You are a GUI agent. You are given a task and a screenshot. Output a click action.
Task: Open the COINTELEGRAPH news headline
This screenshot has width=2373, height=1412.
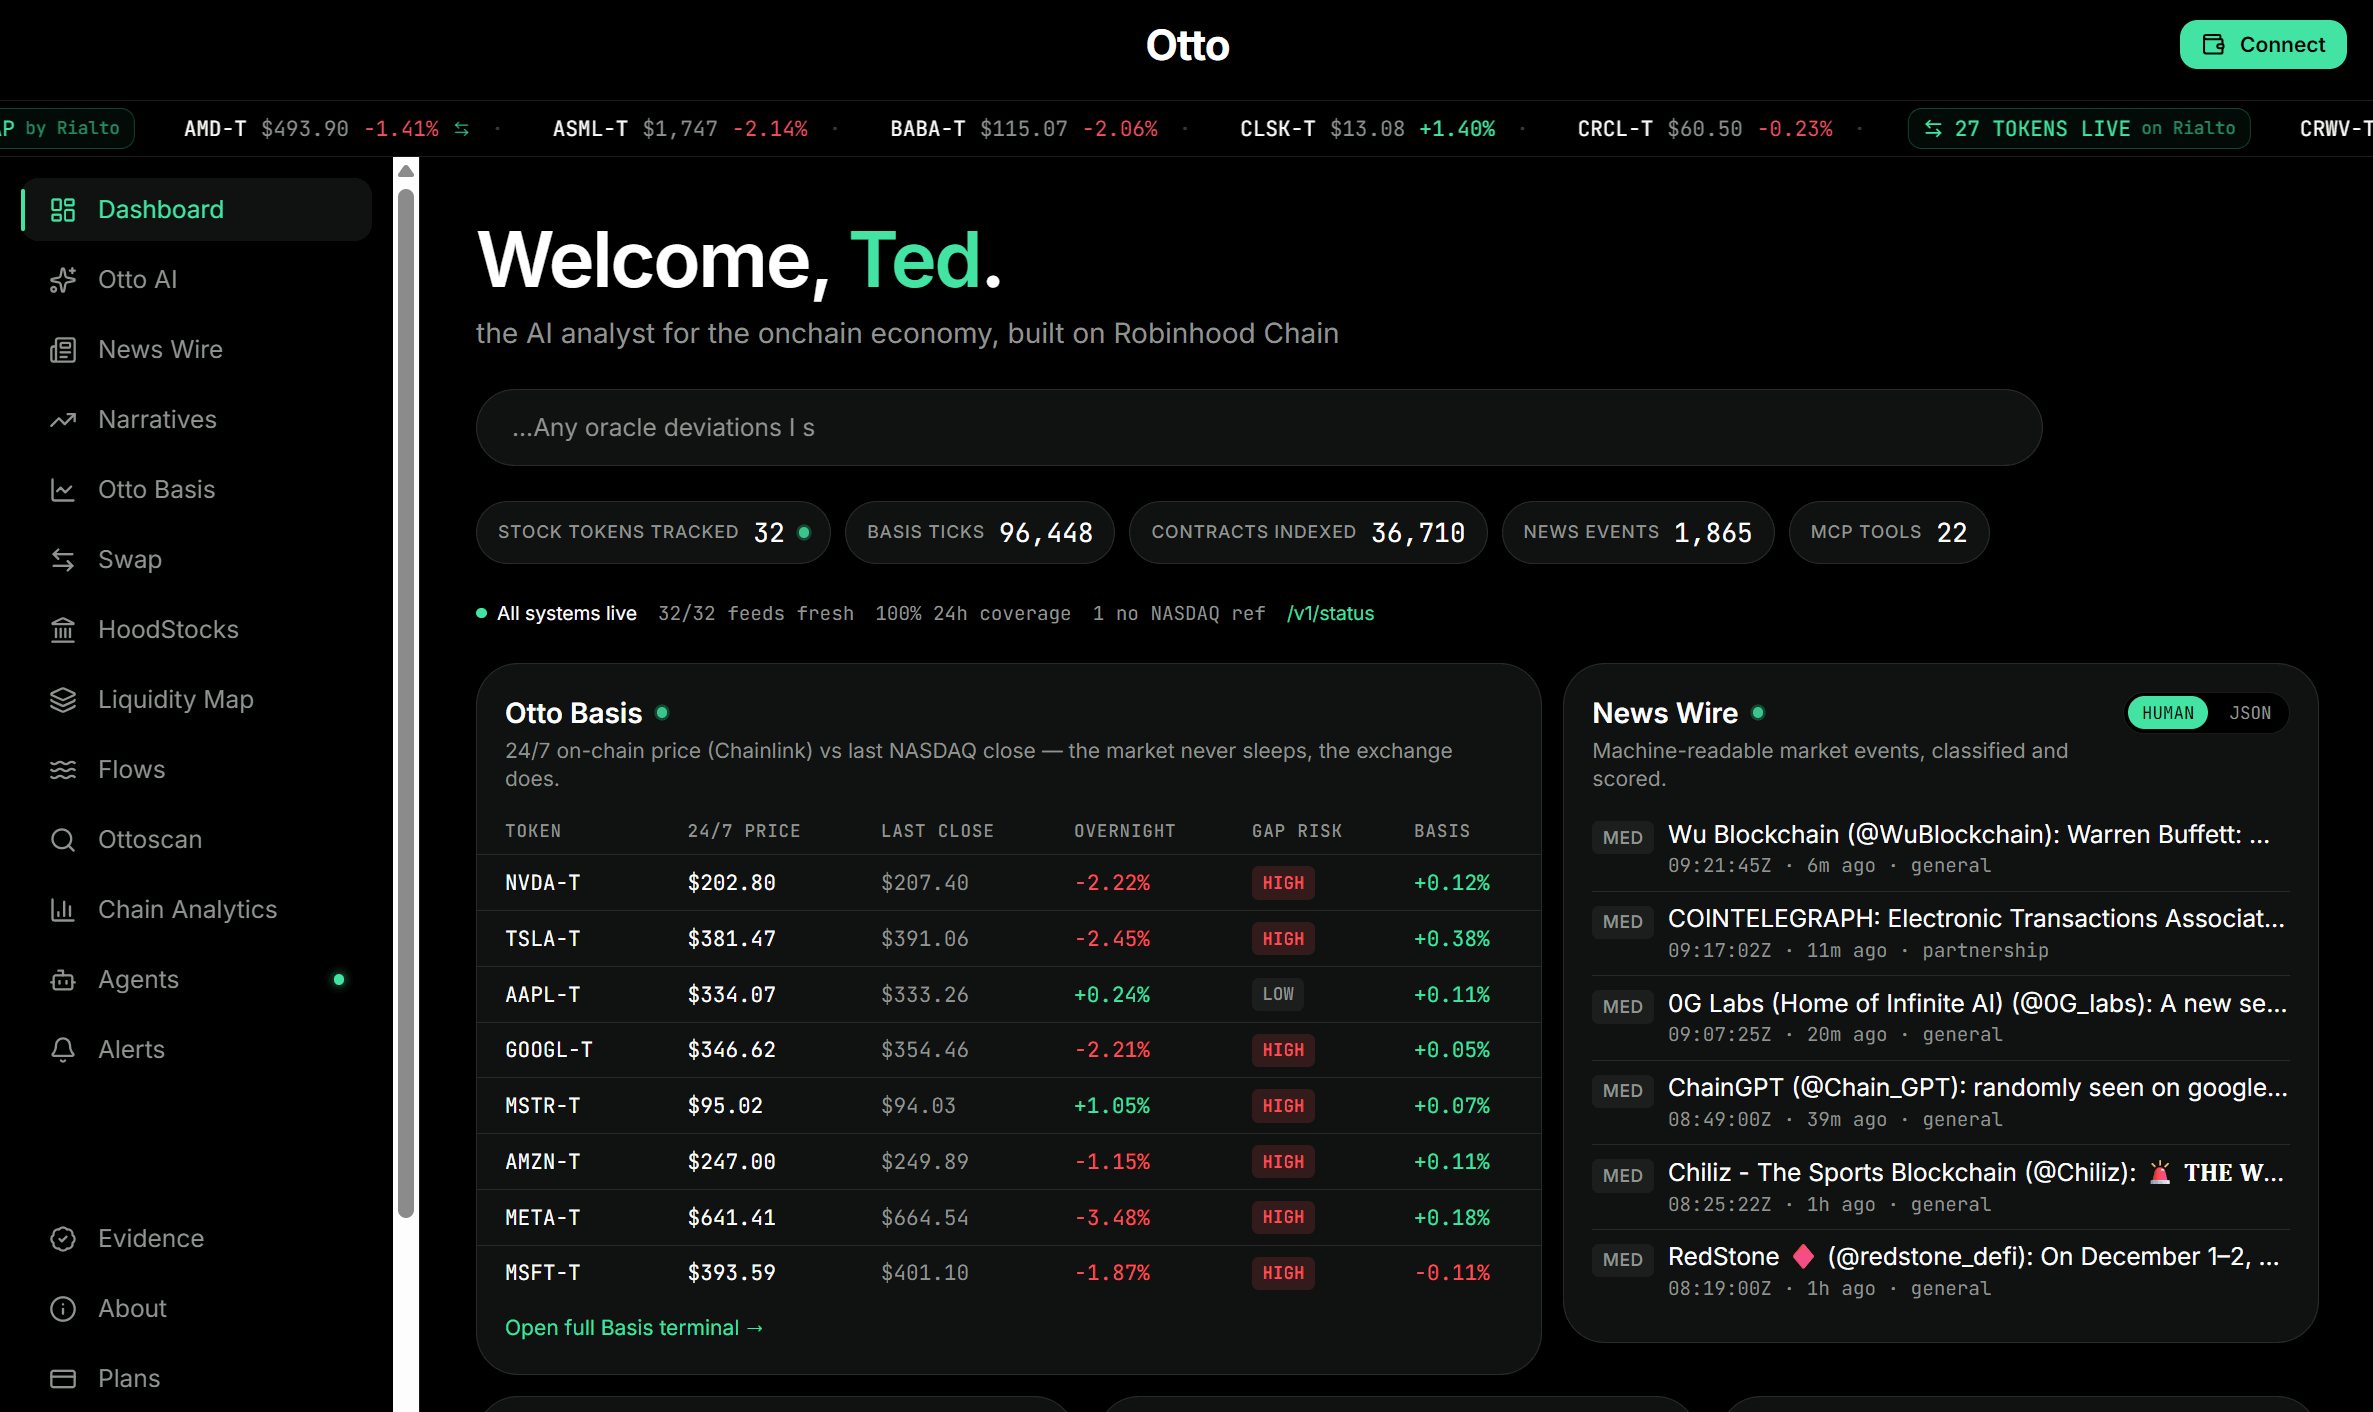[x=1976, y=919]
